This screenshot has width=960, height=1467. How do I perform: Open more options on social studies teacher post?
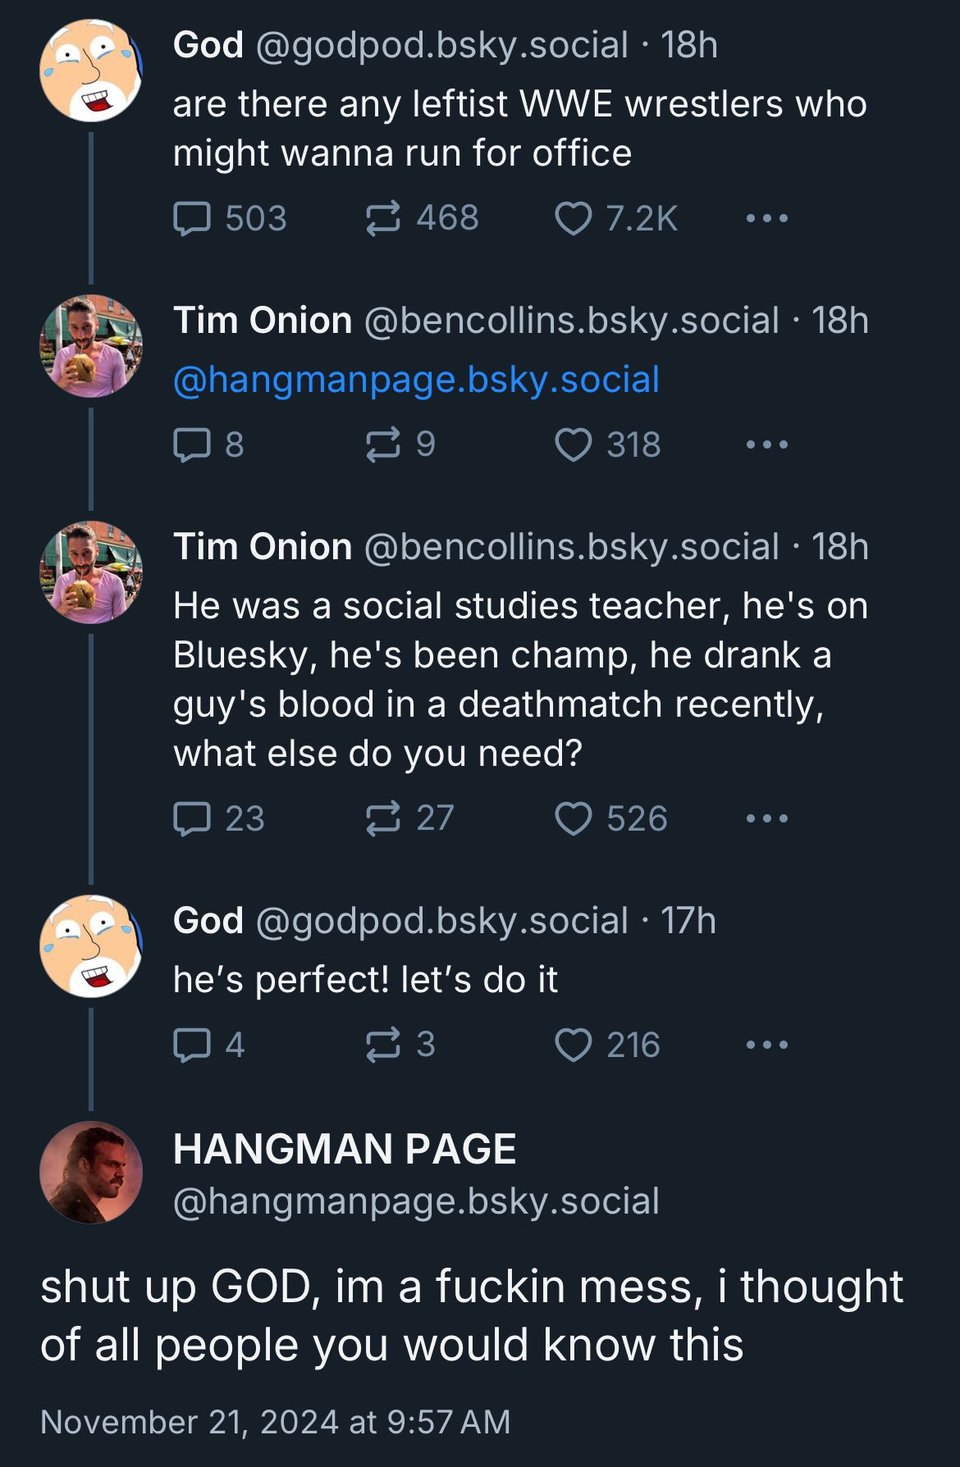click(x=767, y=819)
